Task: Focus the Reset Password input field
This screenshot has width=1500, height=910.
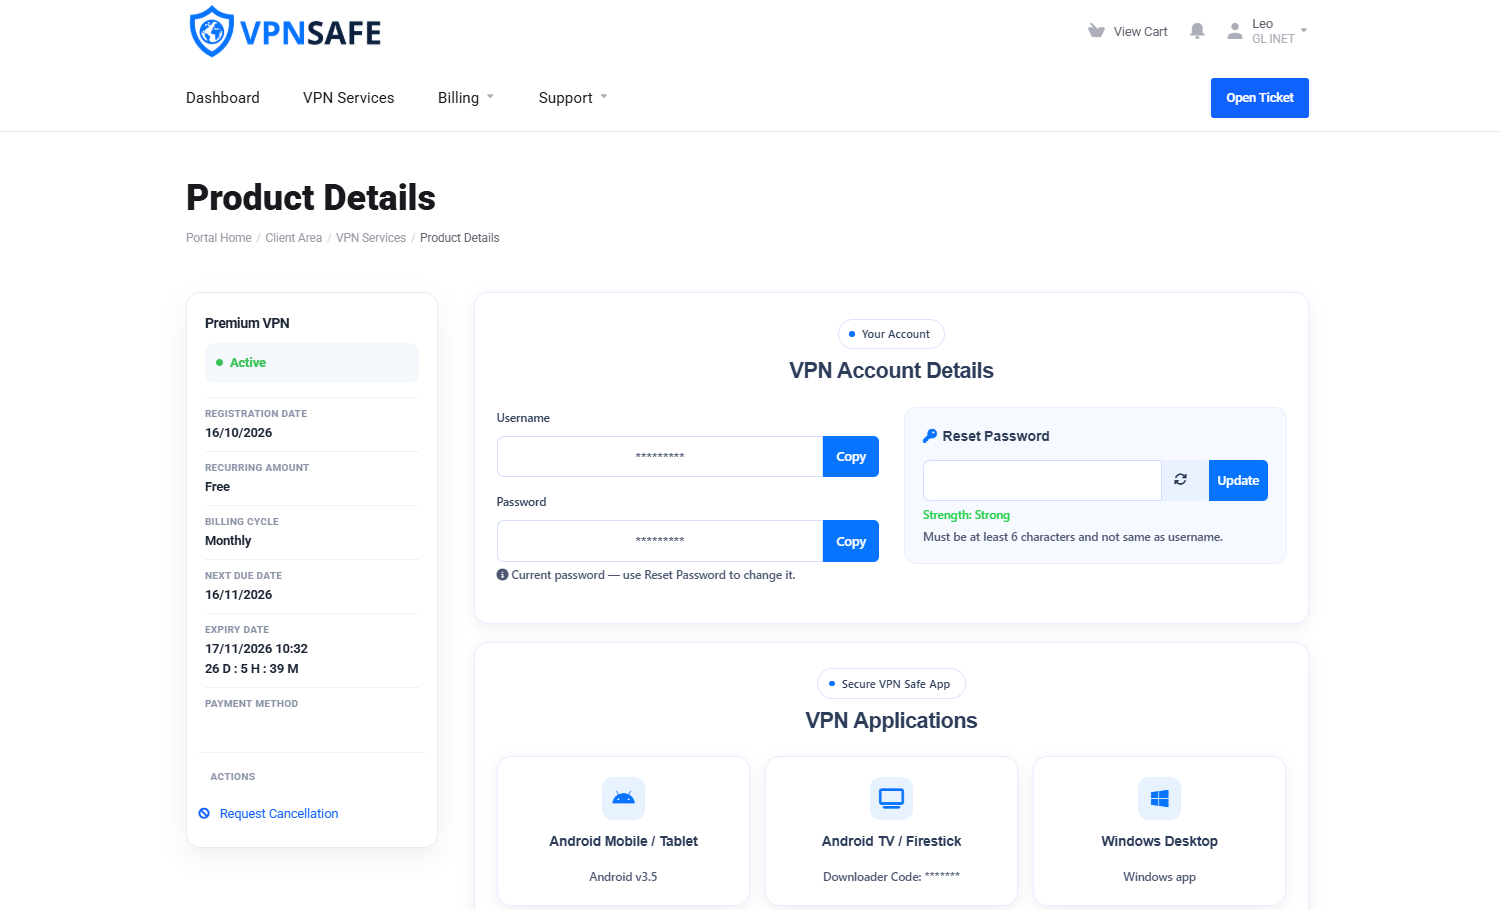Action: tap(1042, 480)
